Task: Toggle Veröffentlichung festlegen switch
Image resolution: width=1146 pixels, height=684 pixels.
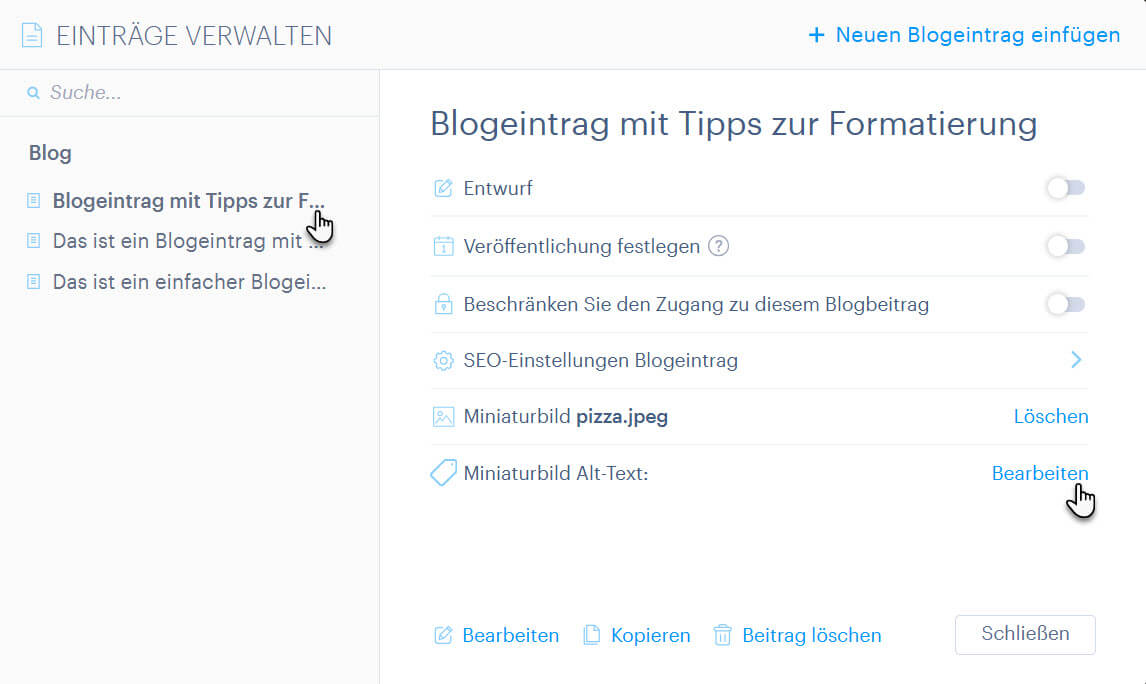Action: (1066, 246)
